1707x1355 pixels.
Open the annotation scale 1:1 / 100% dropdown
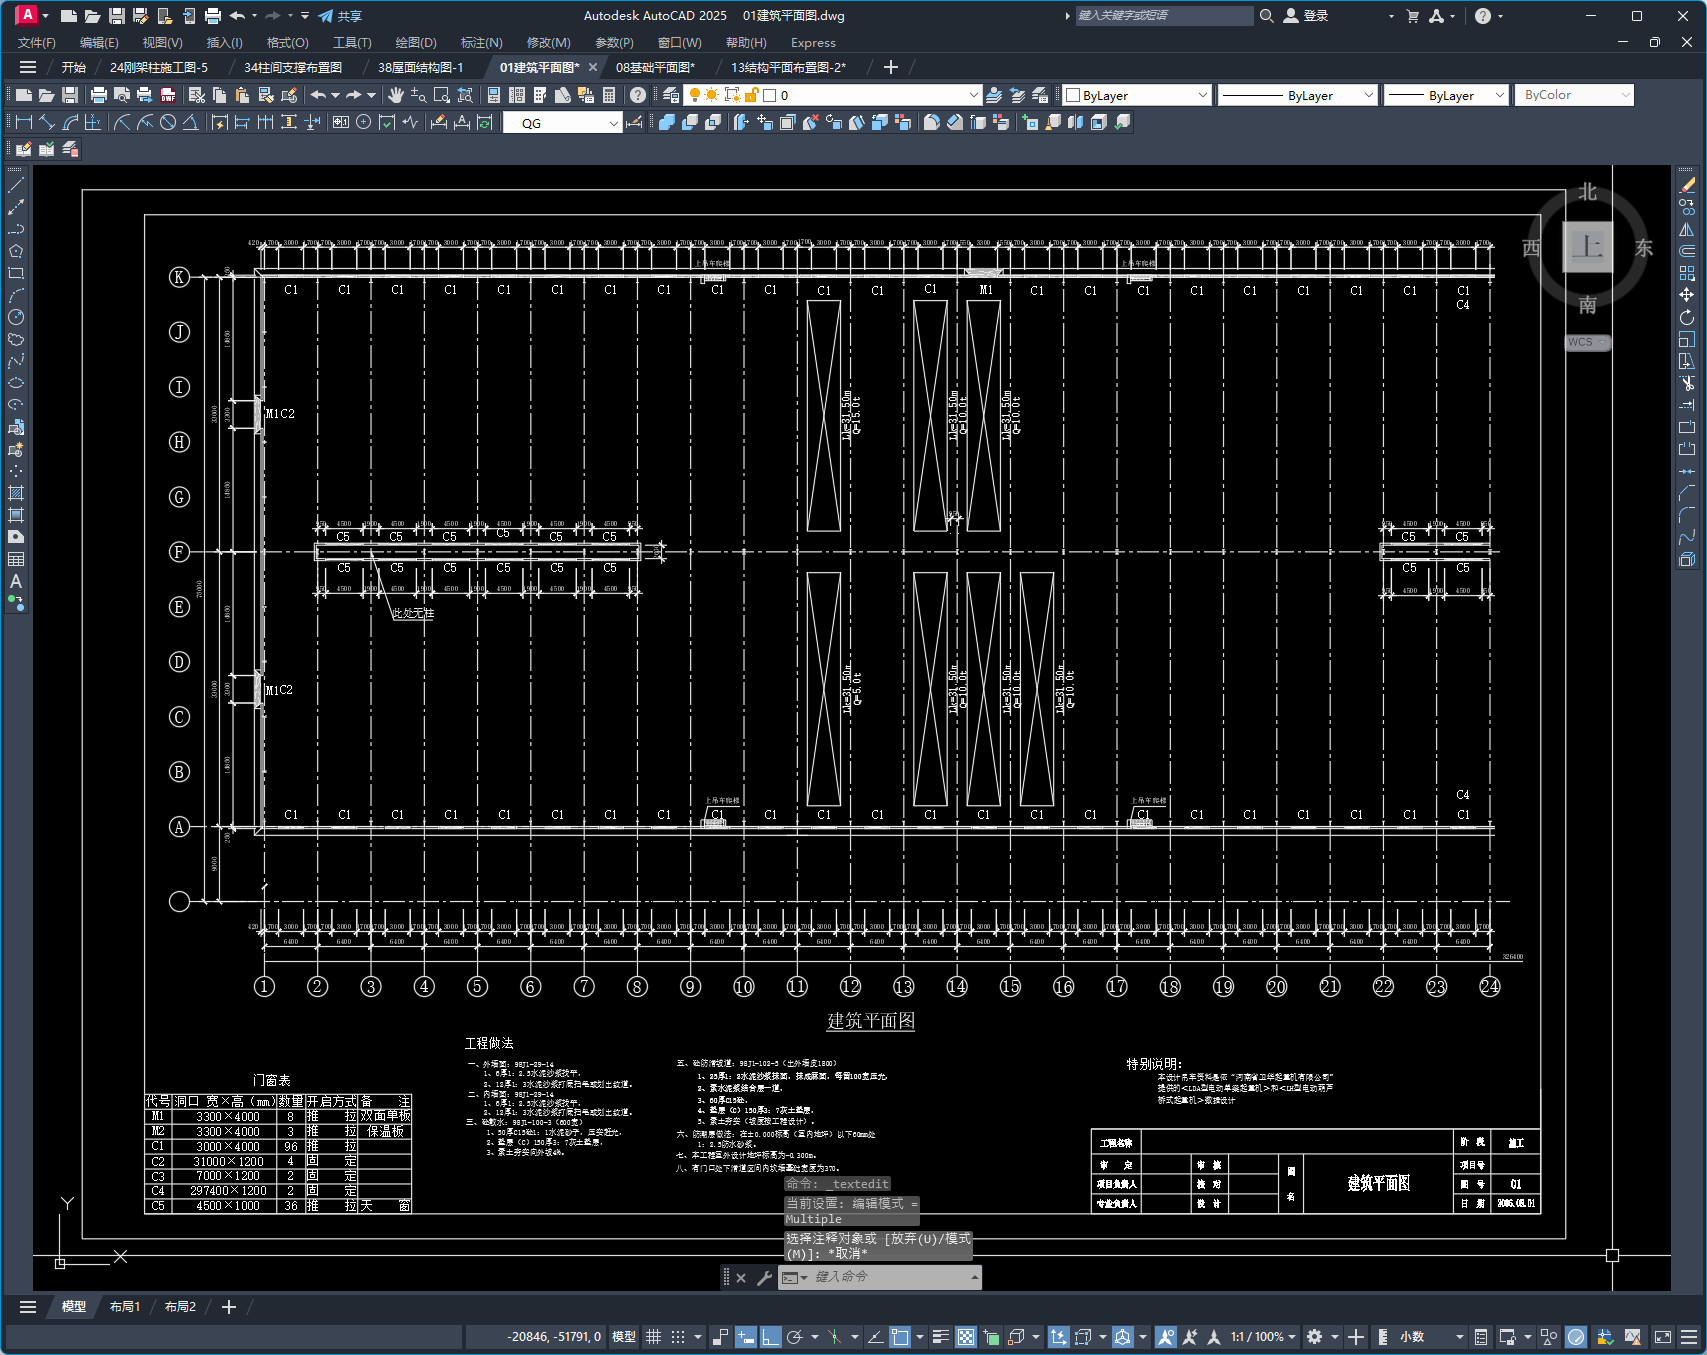(x=1264, y=1337)
